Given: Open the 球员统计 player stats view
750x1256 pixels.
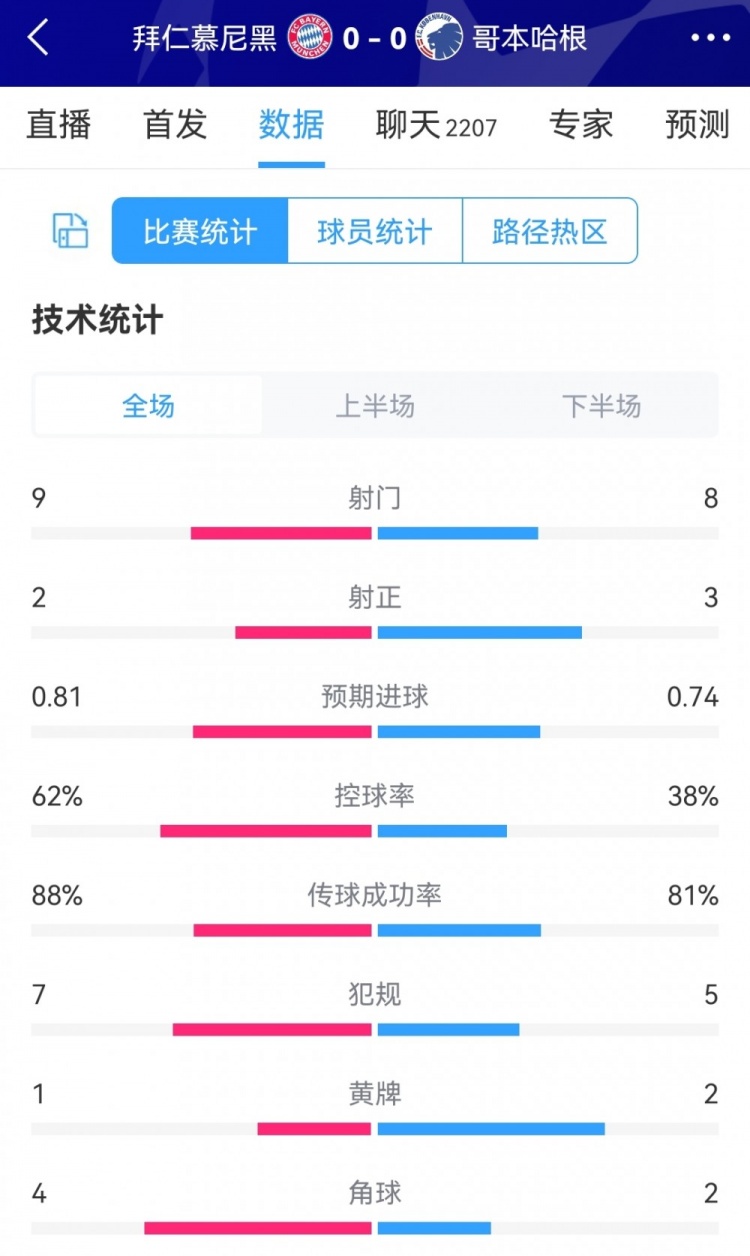Looking at the screenshot, I should pos(374,231).
